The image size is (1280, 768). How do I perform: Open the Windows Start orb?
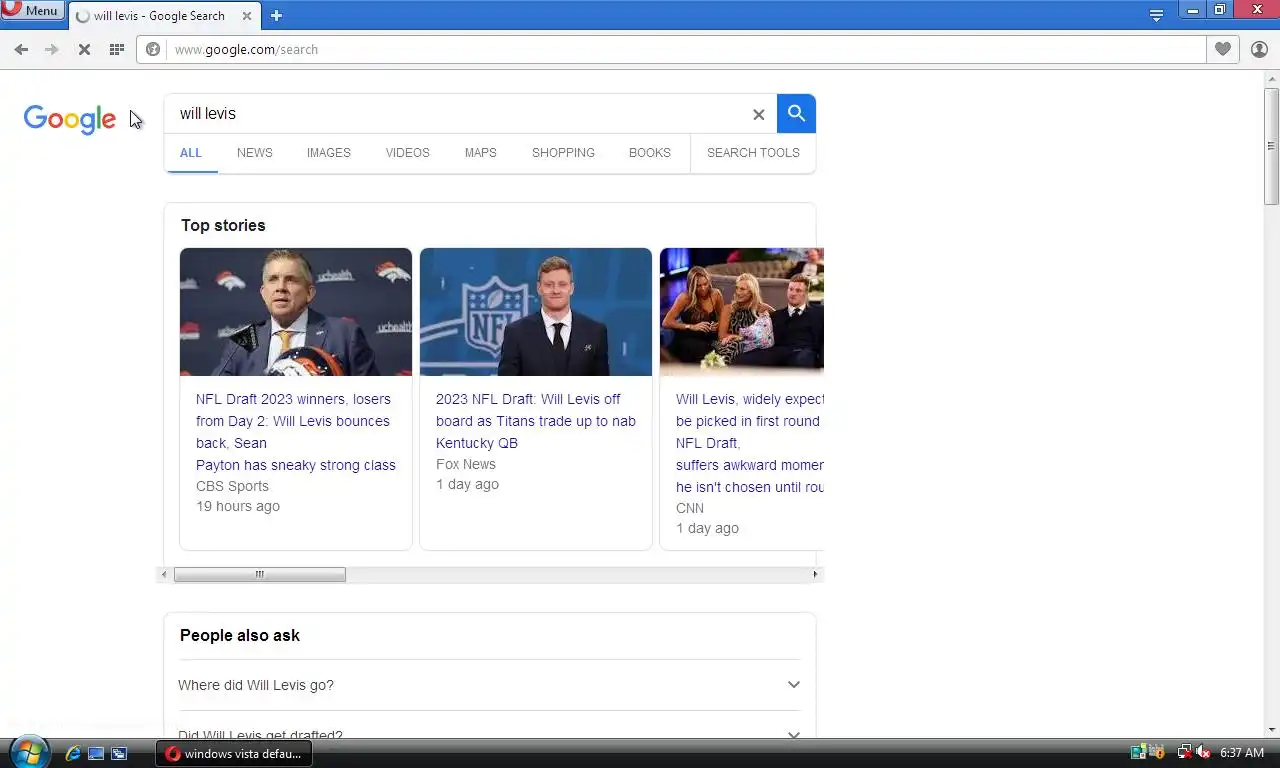pos(28,752)
